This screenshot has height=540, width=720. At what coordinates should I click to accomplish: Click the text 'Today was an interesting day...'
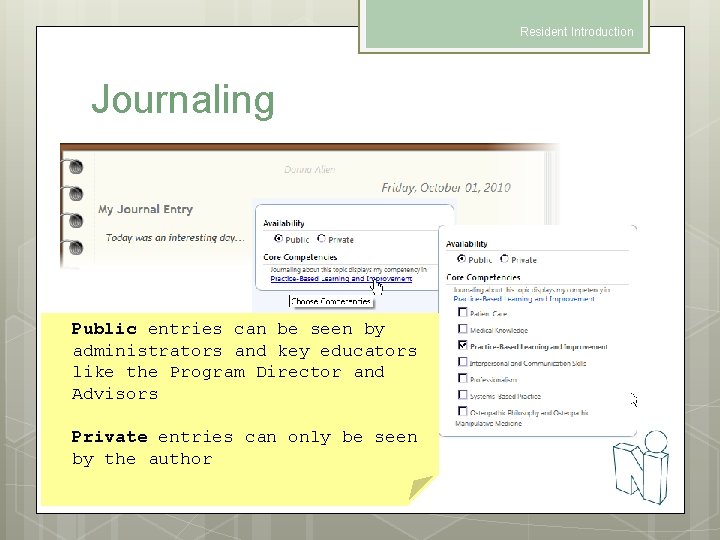(175, 238)
